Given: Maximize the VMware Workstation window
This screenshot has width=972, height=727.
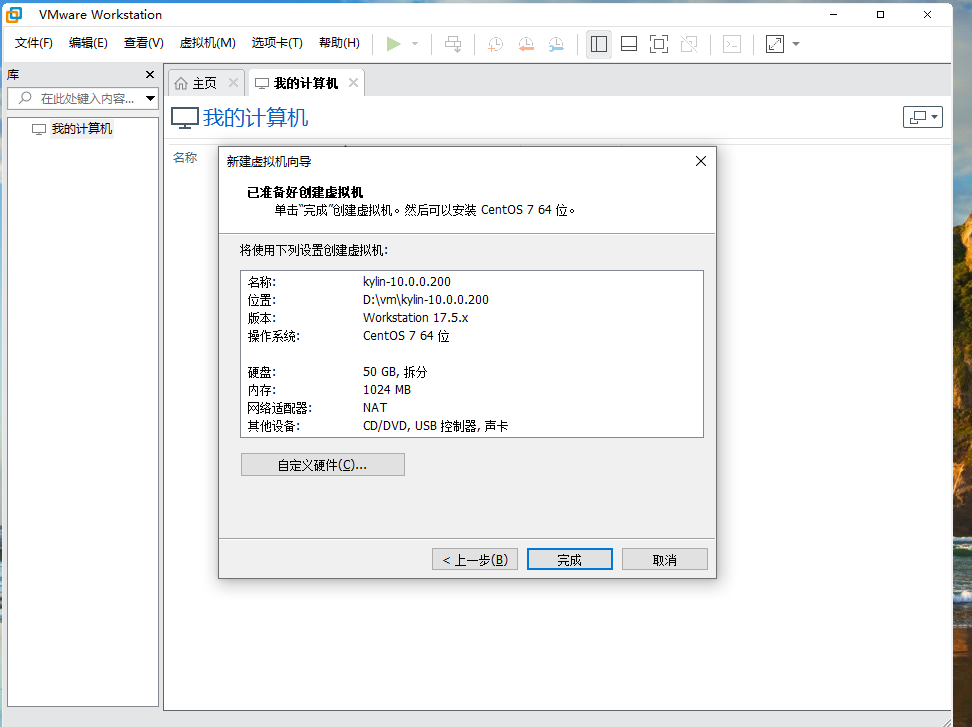Looking at the screenshot, I should (880, 14).
